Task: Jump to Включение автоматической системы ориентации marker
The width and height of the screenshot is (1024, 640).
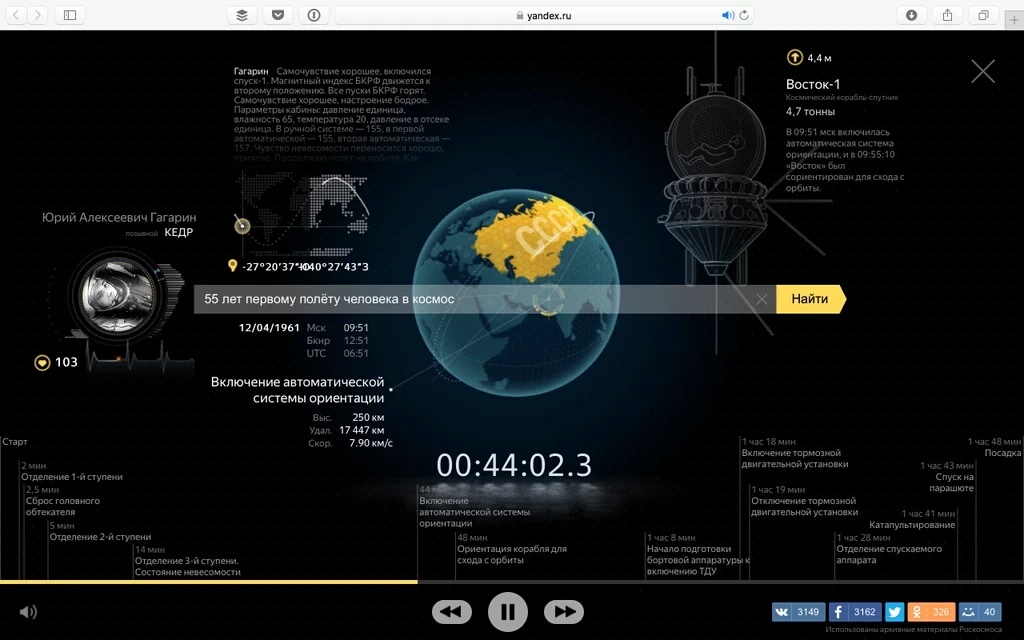Action: pos(474,507)
